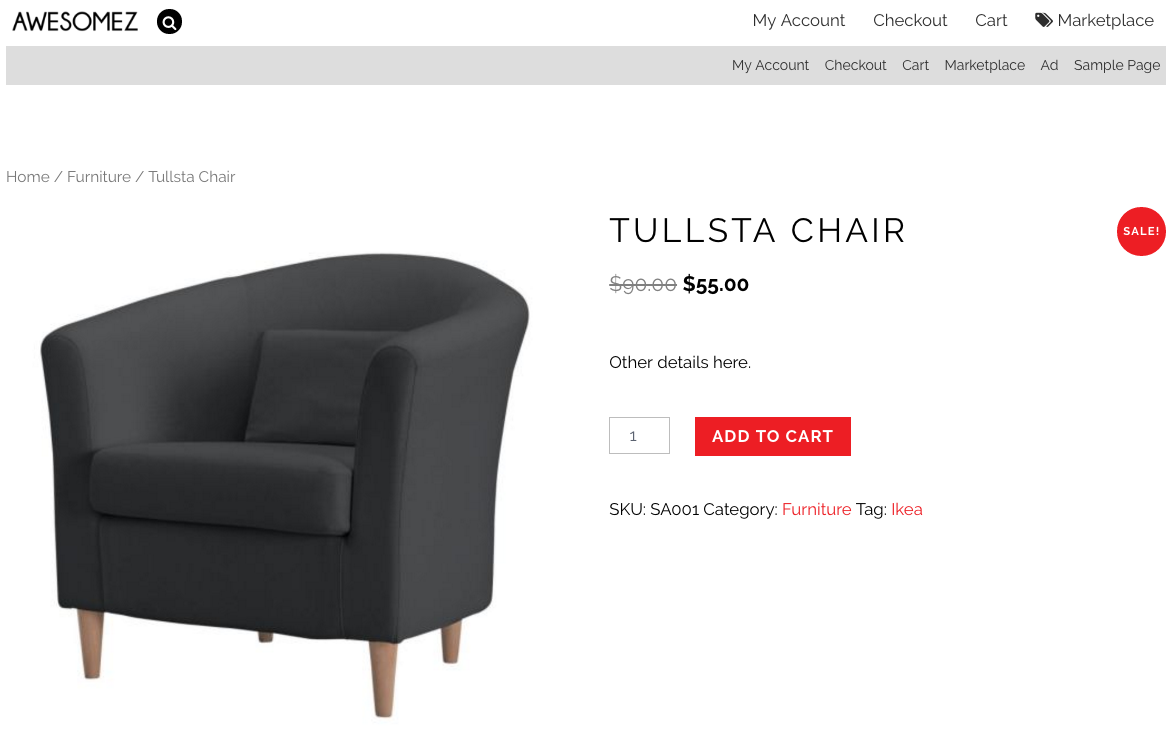Open My Account in top navigation
Viewport: 1175px width, 730px height.
798,20
